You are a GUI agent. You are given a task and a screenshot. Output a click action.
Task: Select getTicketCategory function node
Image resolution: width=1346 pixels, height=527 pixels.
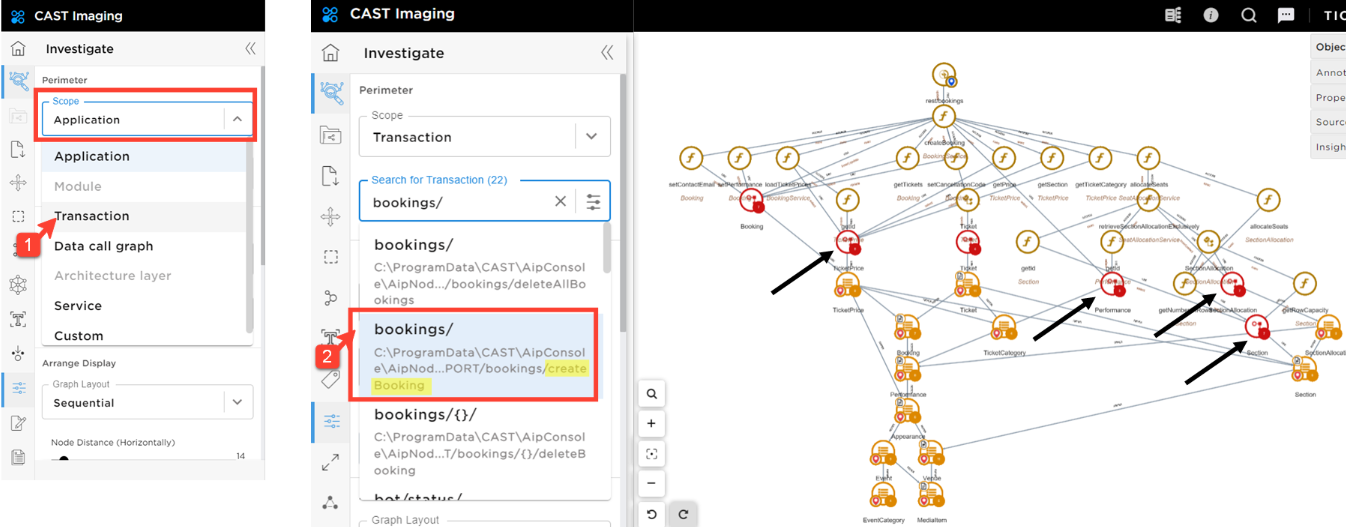(x=1100, y=158)
